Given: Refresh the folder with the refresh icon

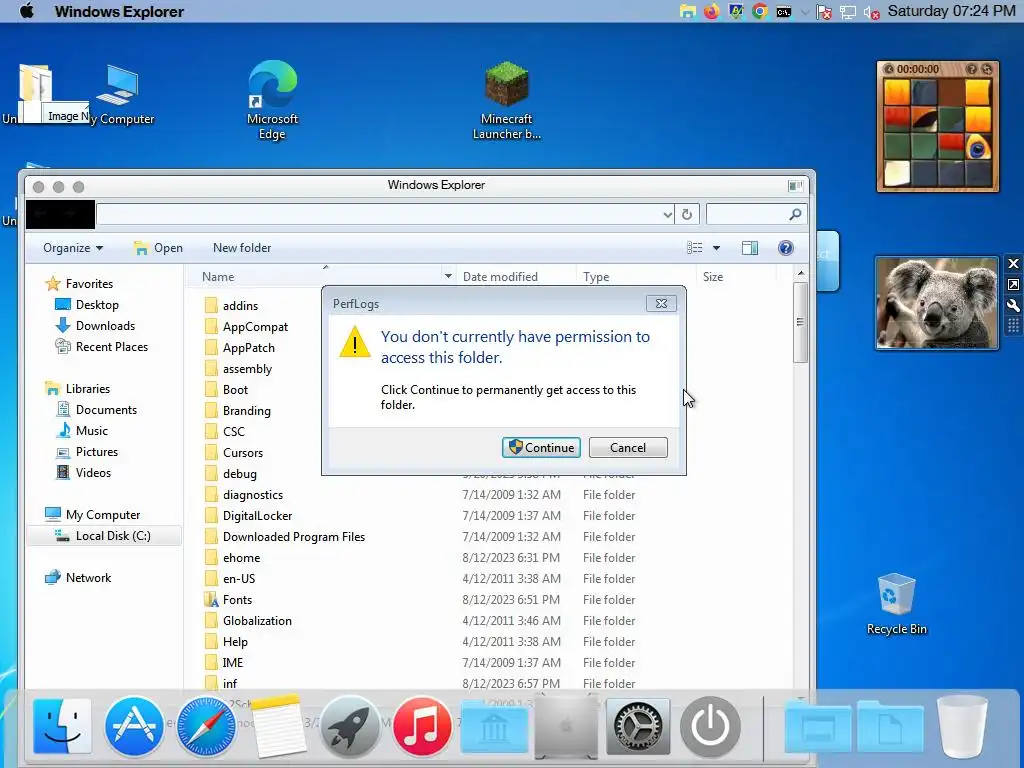Looking at the screenshot, I should [686, 214].
